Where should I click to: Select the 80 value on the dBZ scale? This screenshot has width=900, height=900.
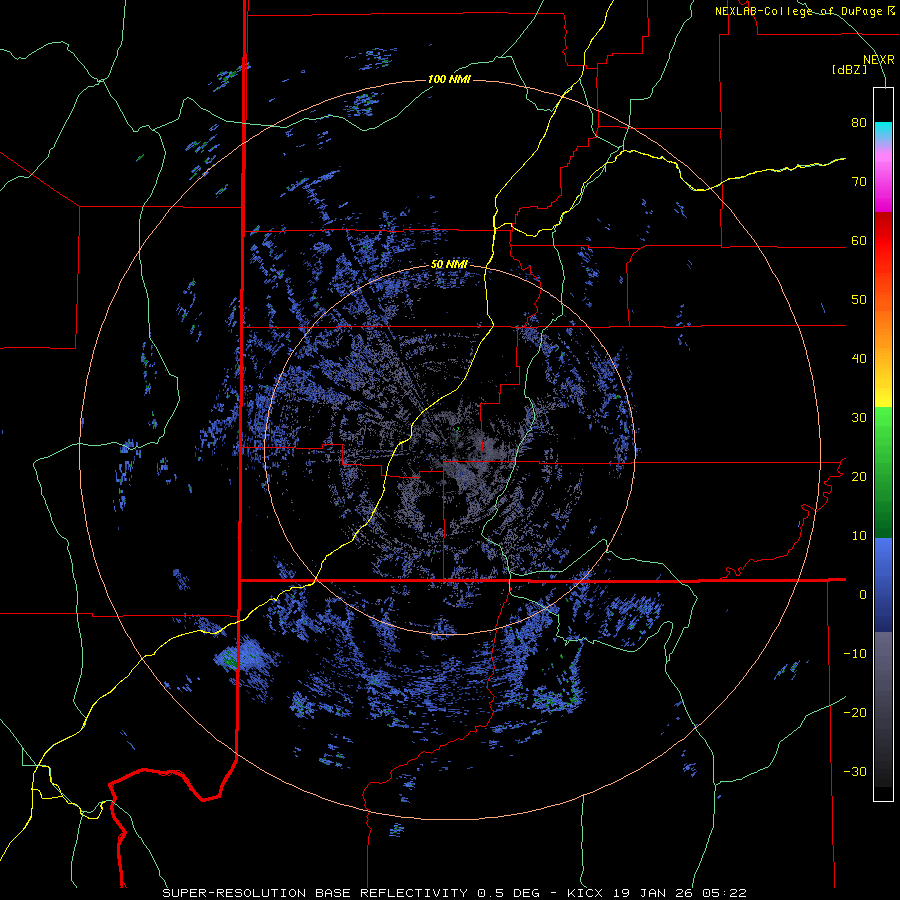click(859, 123)
